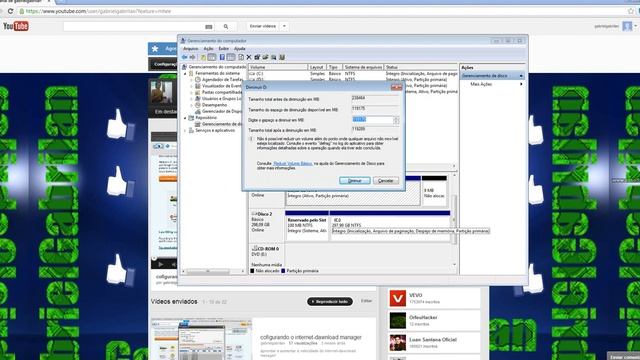
Task: Open the internet download manager video thumbnail
Action: tap(201, 340)
